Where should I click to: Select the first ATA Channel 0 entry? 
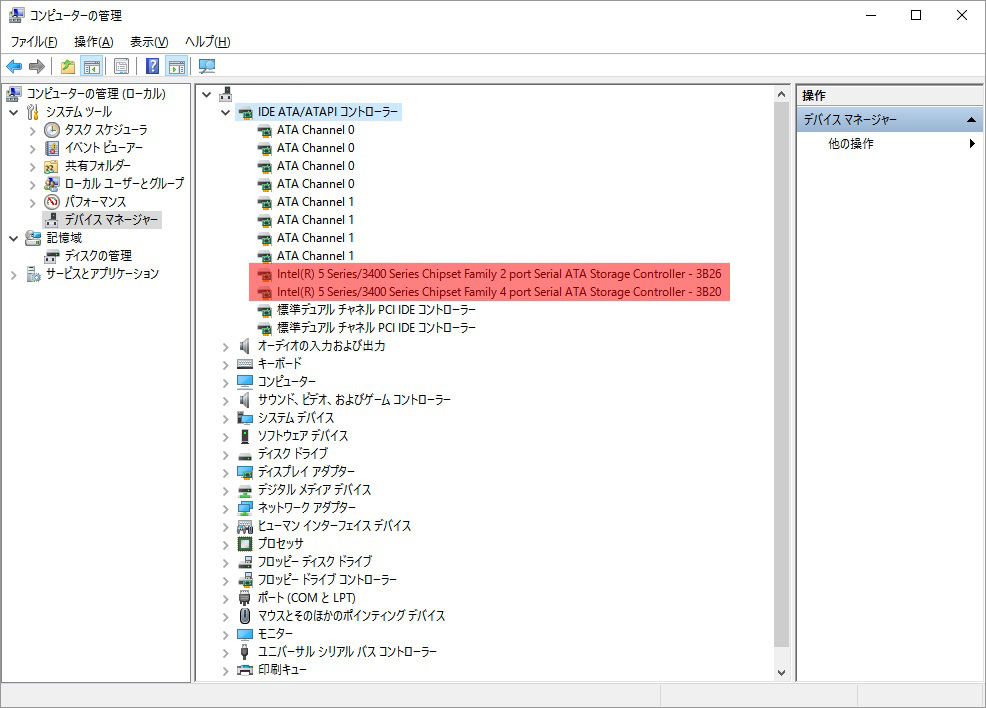click(315, 130)
